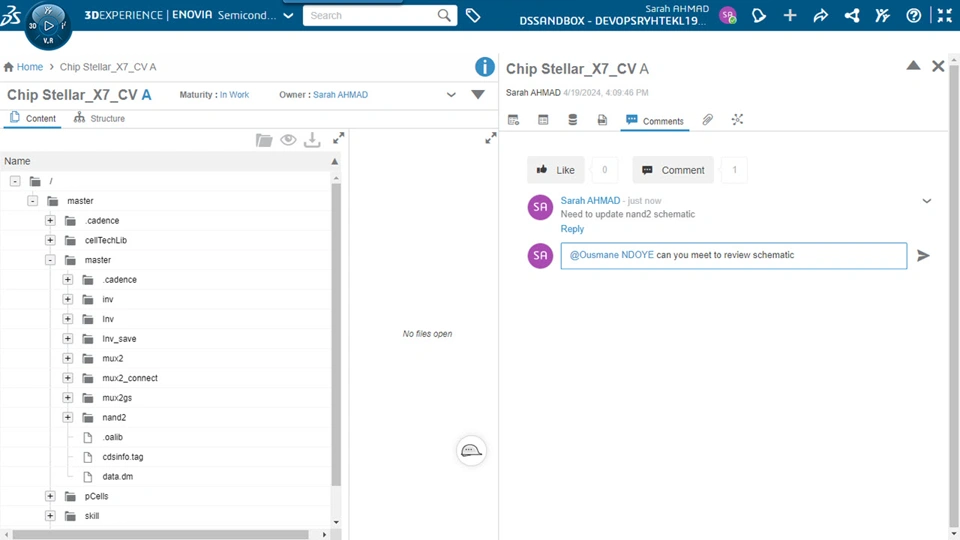Viewport: 960px width, 540px height.
Task: Expand the pCells folder
Action: click(x=50, y=496)
